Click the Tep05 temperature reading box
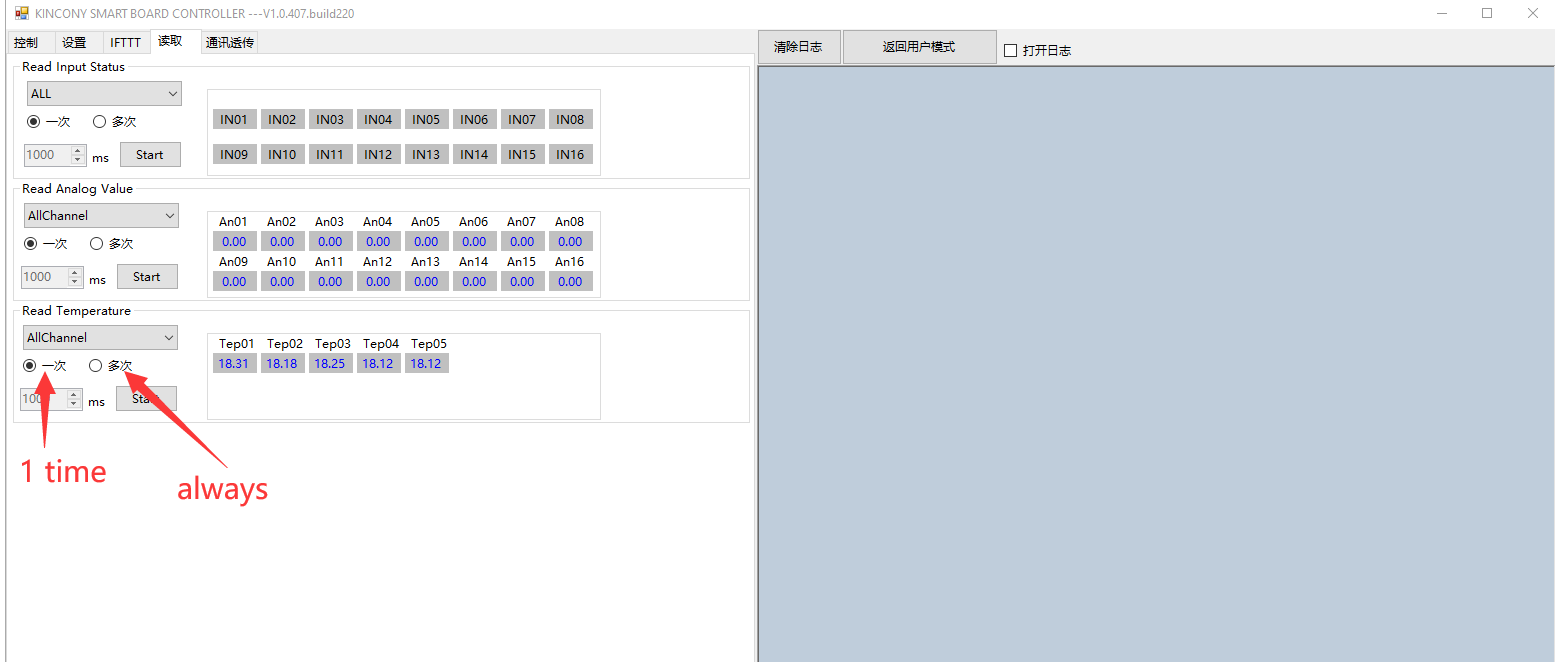This screenshot has height=662, width=1555. pyautogui.click(x=426, y=363)
